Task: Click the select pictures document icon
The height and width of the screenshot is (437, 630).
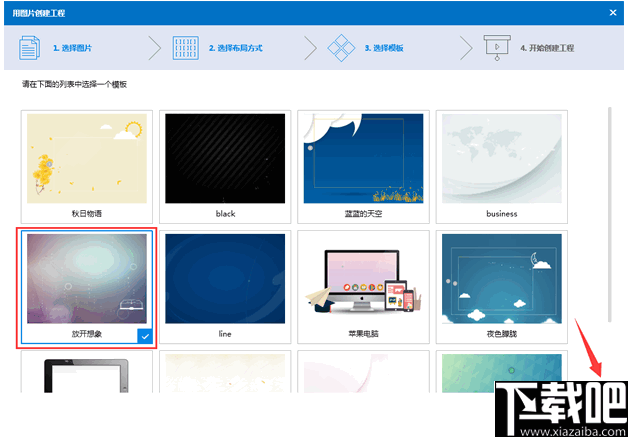Action: [x=29, y=48]
